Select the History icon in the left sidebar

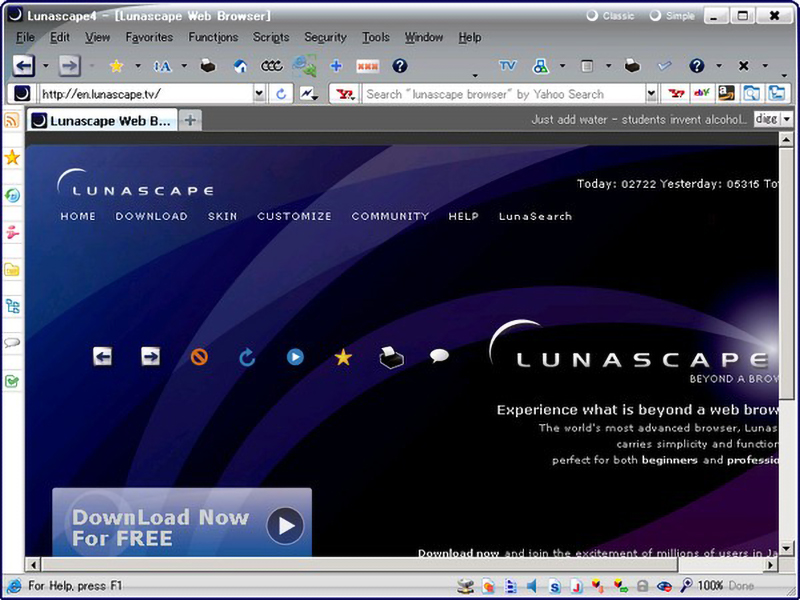[12, 196]
